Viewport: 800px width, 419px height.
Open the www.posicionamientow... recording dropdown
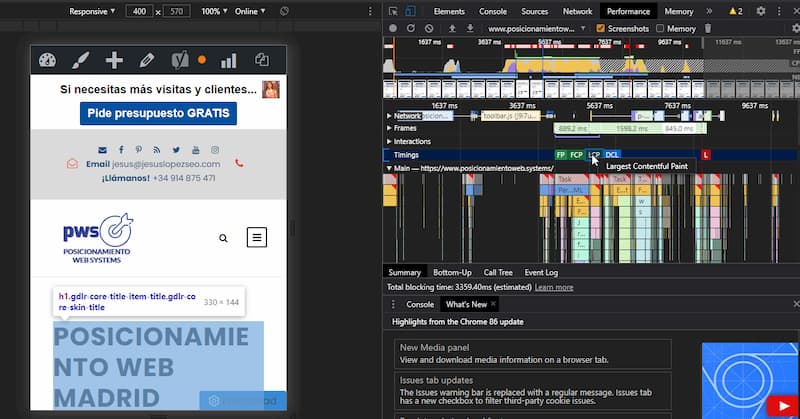(x=537, y=29)
